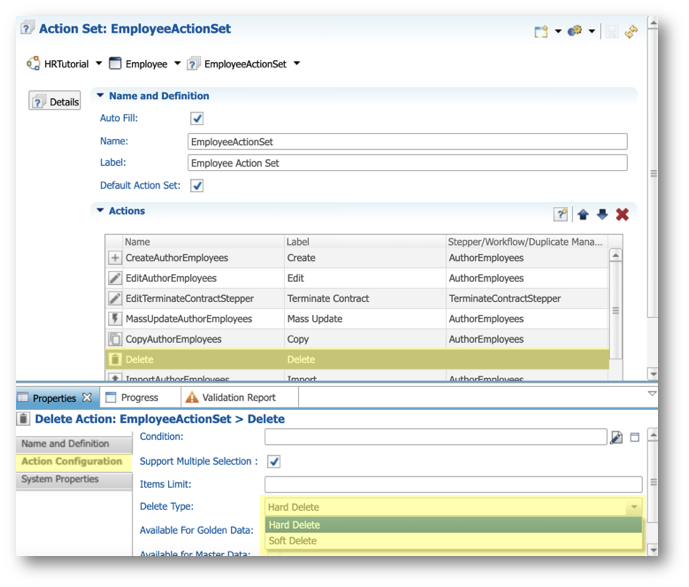The height and width of the screenshot is (587, 689).
Task: Click the lightning icon of MassUpdateAuthorEmployees row
Action: (x=115, y=319)
